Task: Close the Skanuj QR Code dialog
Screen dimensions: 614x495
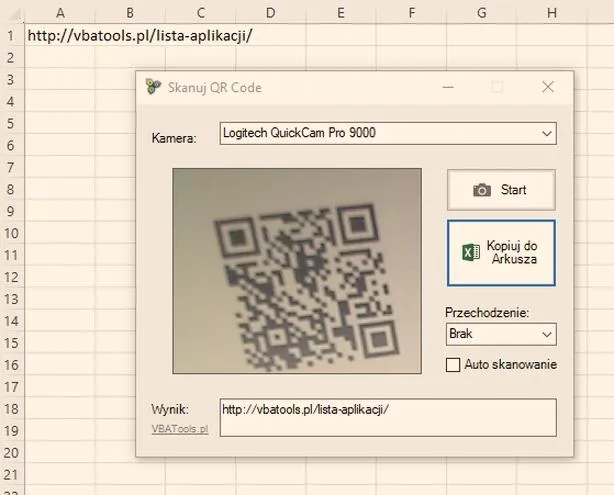Action: [x=548, y=87]
